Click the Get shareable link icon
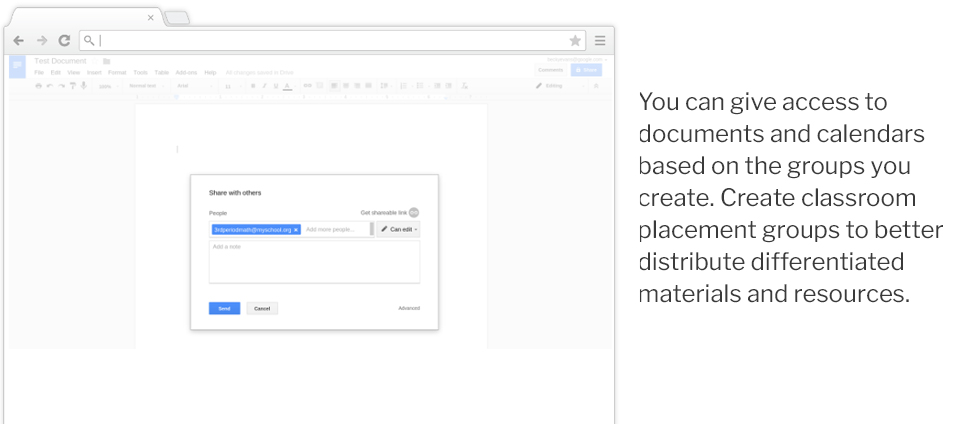The image size is (953, 424). 414,212
